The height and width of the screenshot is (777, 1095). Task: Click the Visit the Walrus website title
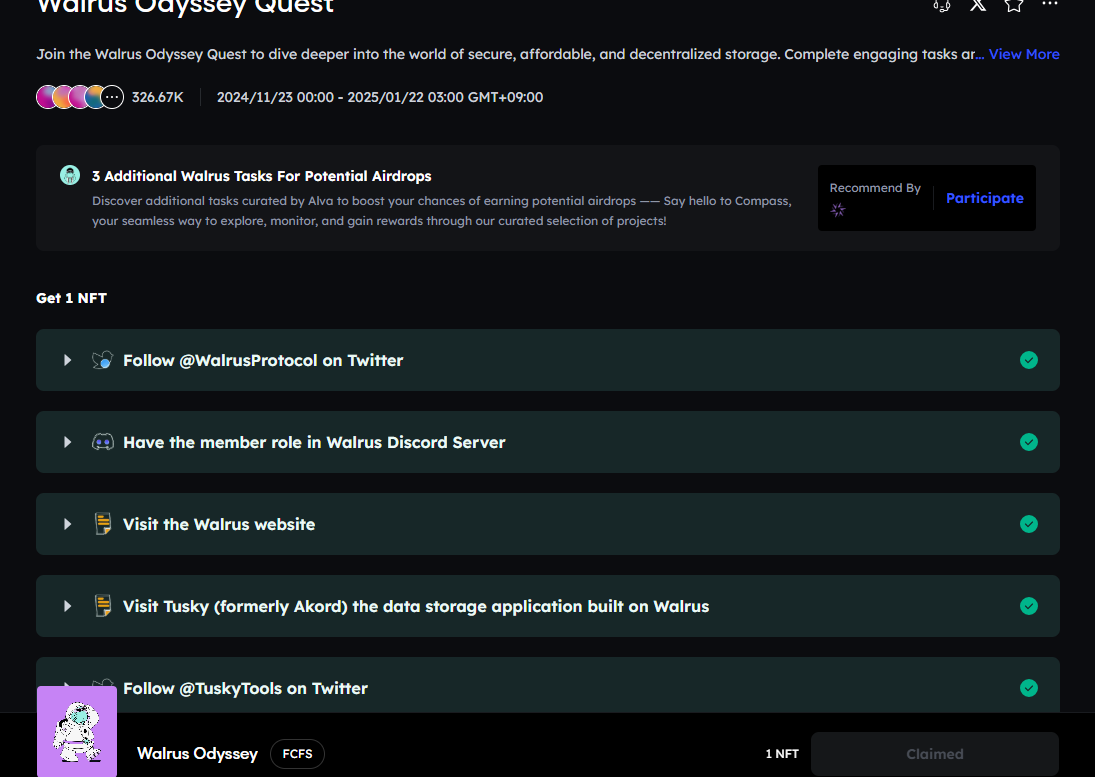219,524
